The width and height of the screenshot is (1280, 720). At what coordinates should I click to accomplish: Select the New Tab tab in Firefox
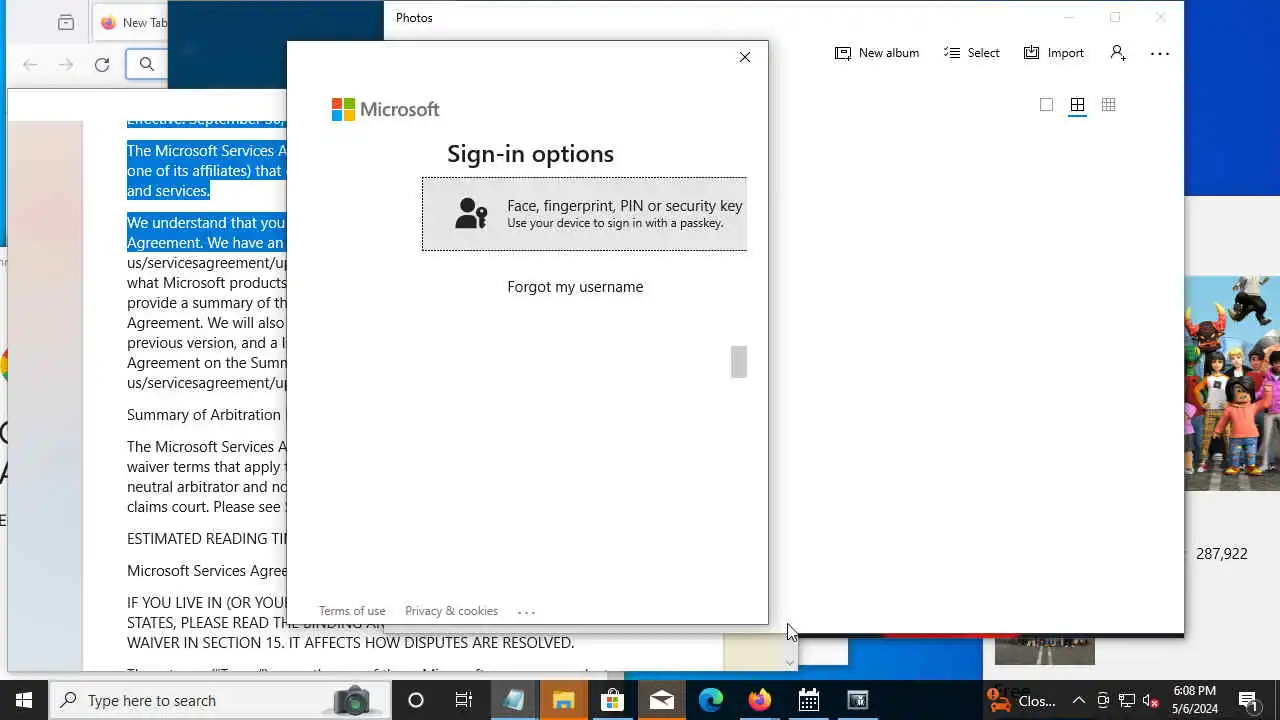[131, 22]
